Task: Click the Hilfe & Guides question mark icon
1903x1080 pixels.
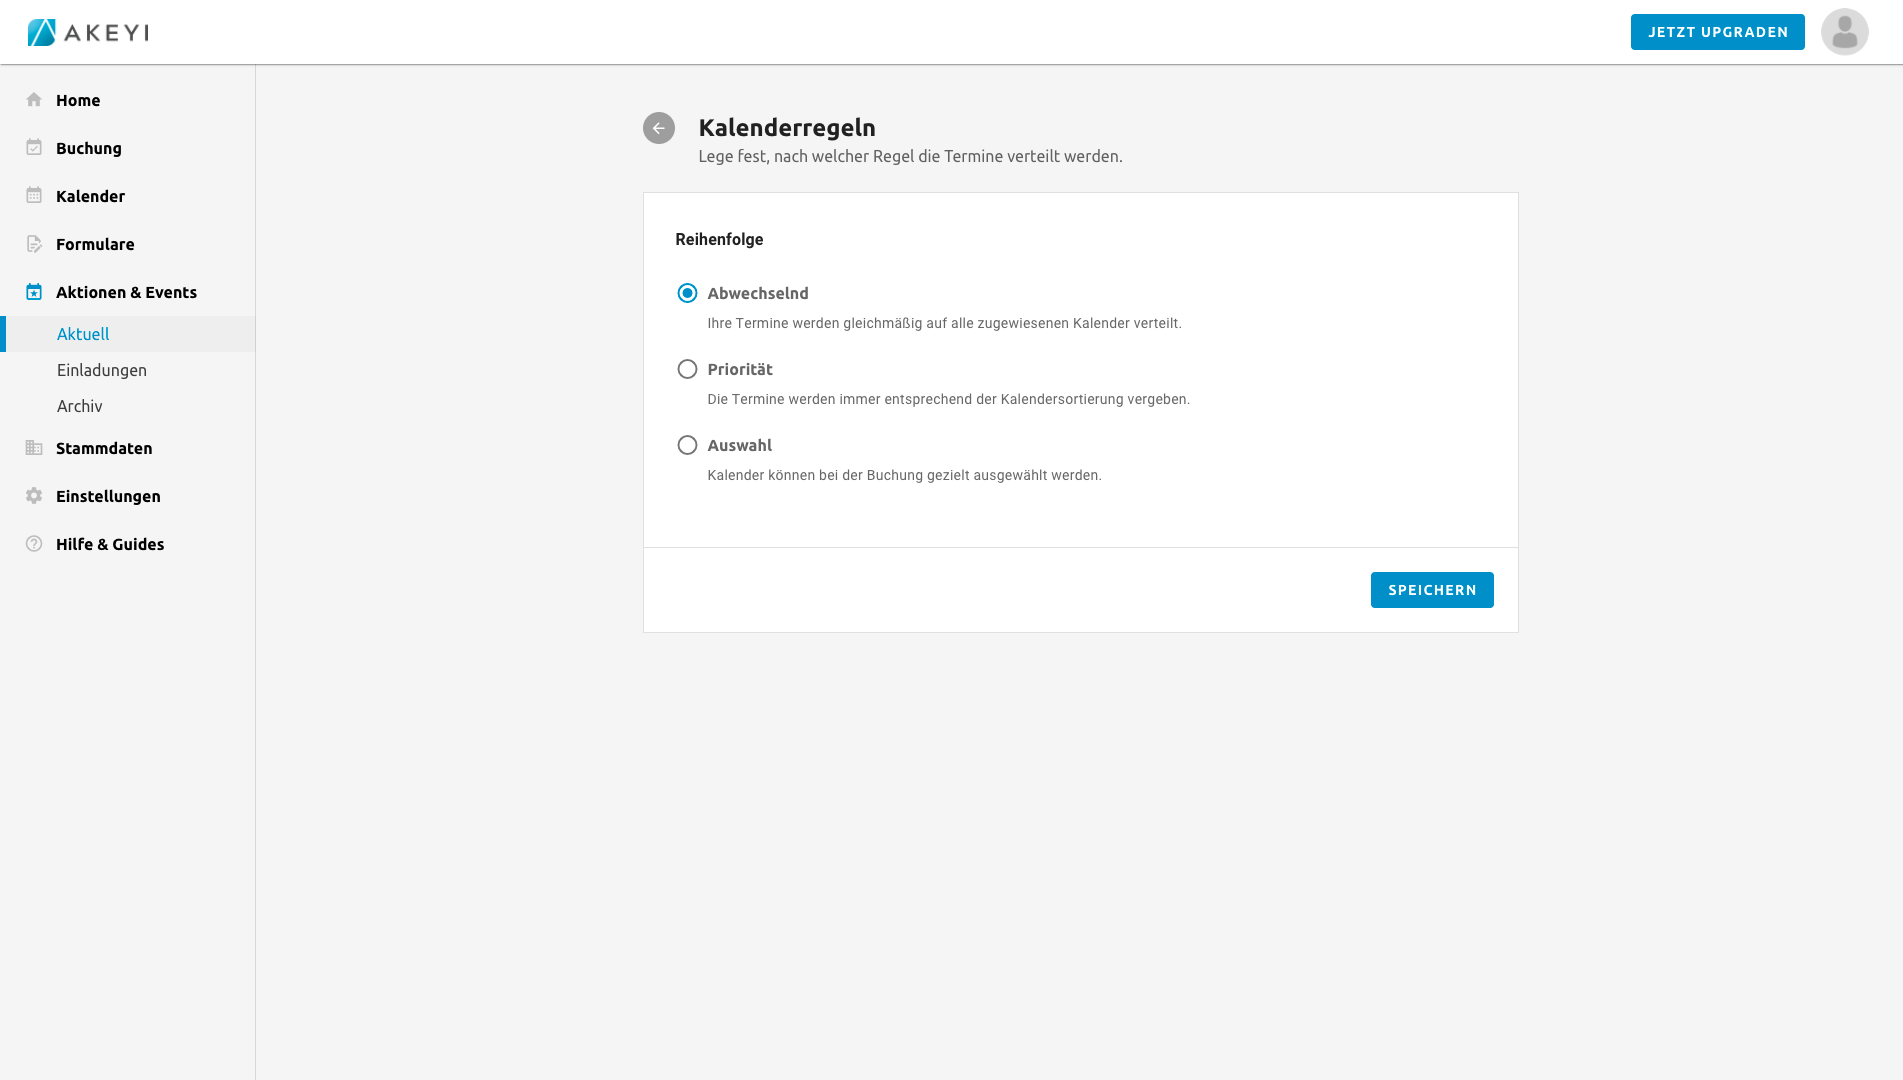Action: pos(34,544)
